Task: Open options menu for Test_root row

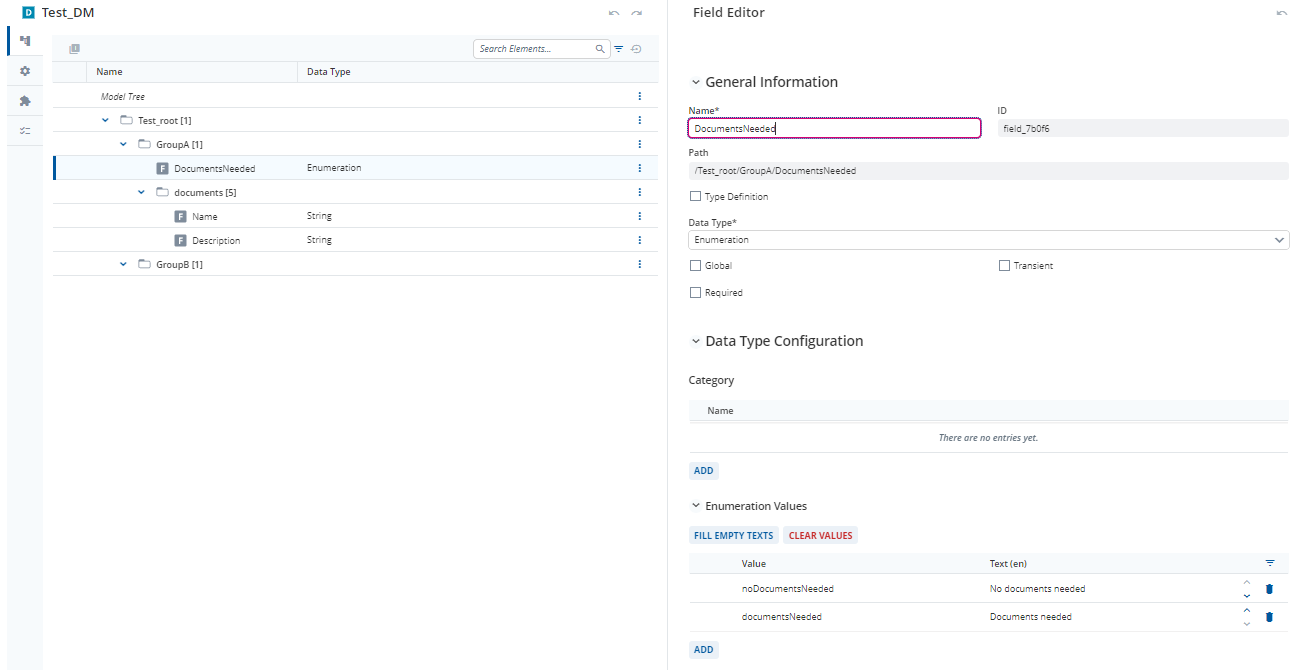Action: (x=640, y=120)
